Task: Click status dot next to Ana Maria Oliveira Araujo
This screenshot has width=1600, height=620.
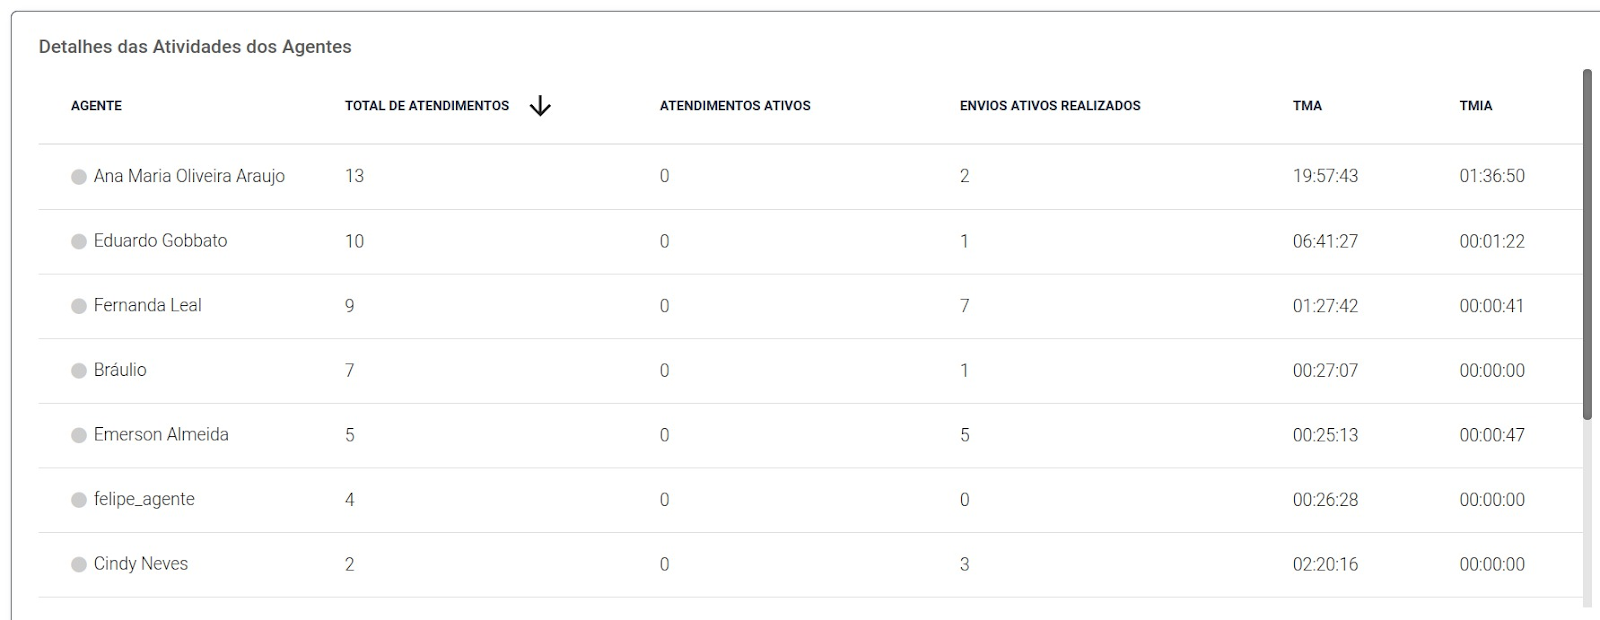Action: (x=79, y=177)
